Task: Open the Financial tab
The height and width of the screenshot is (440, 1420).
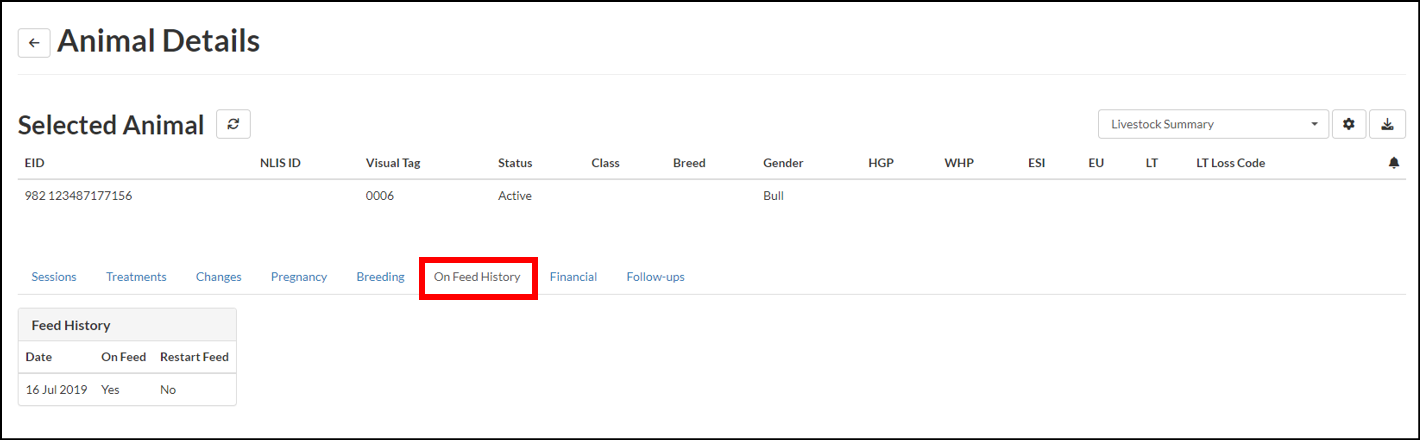Action: pyautogui.click(x=573, y=277)
